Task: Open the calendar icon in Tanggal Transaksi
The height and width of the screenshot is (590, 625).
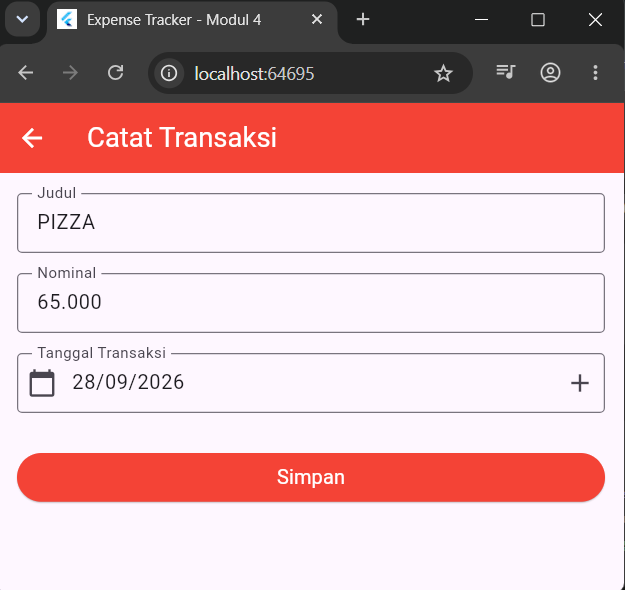Action: (x=42, y=383)
